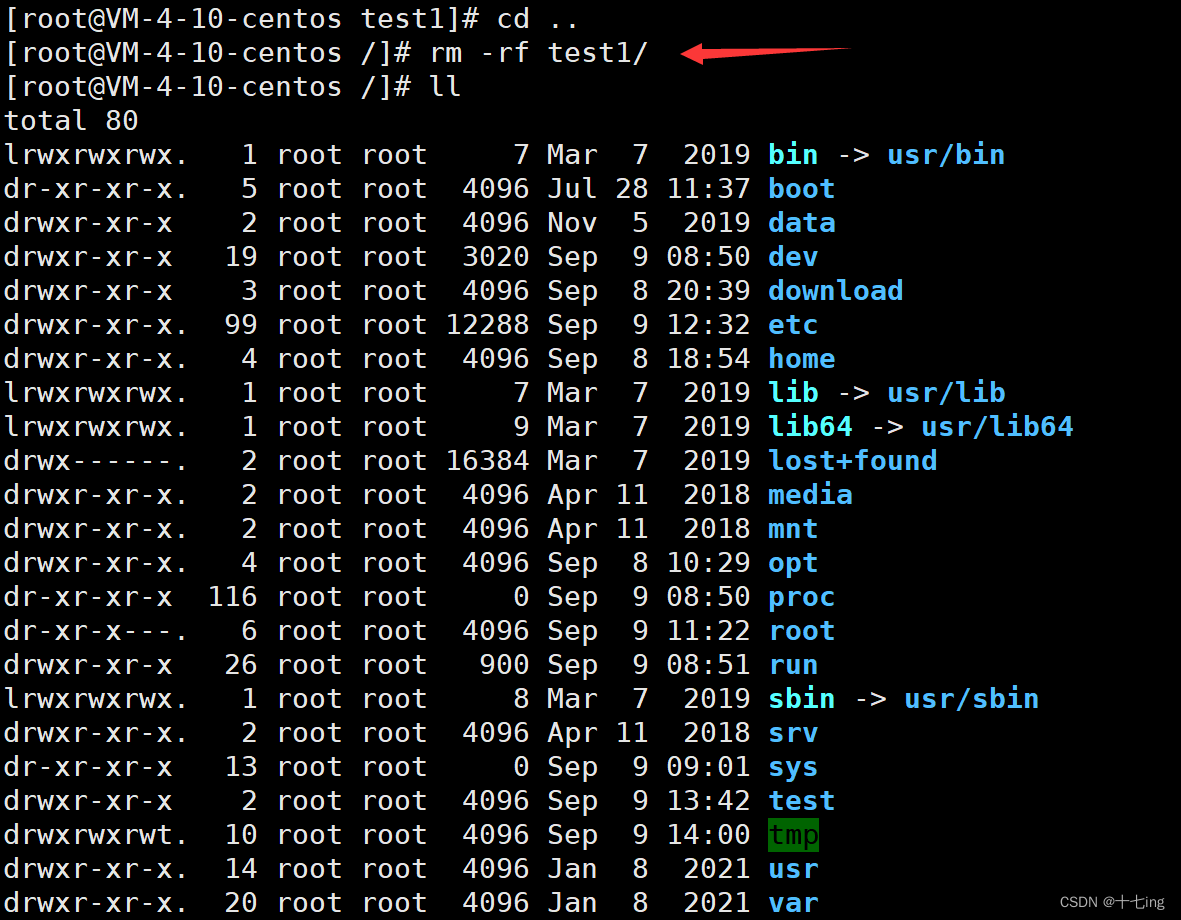This screenshot has height=920, width=1181.
Task: Select the 'll' command on the third line
Action: [x=444, y=87]
